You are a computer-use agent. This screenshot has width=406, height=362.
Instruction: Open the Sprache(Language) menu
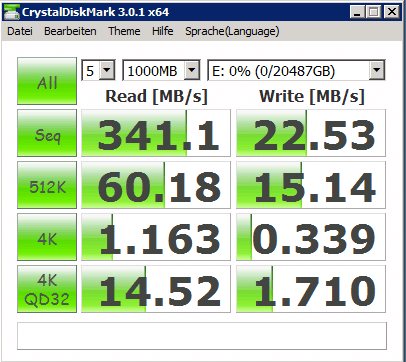click(232, 31)
